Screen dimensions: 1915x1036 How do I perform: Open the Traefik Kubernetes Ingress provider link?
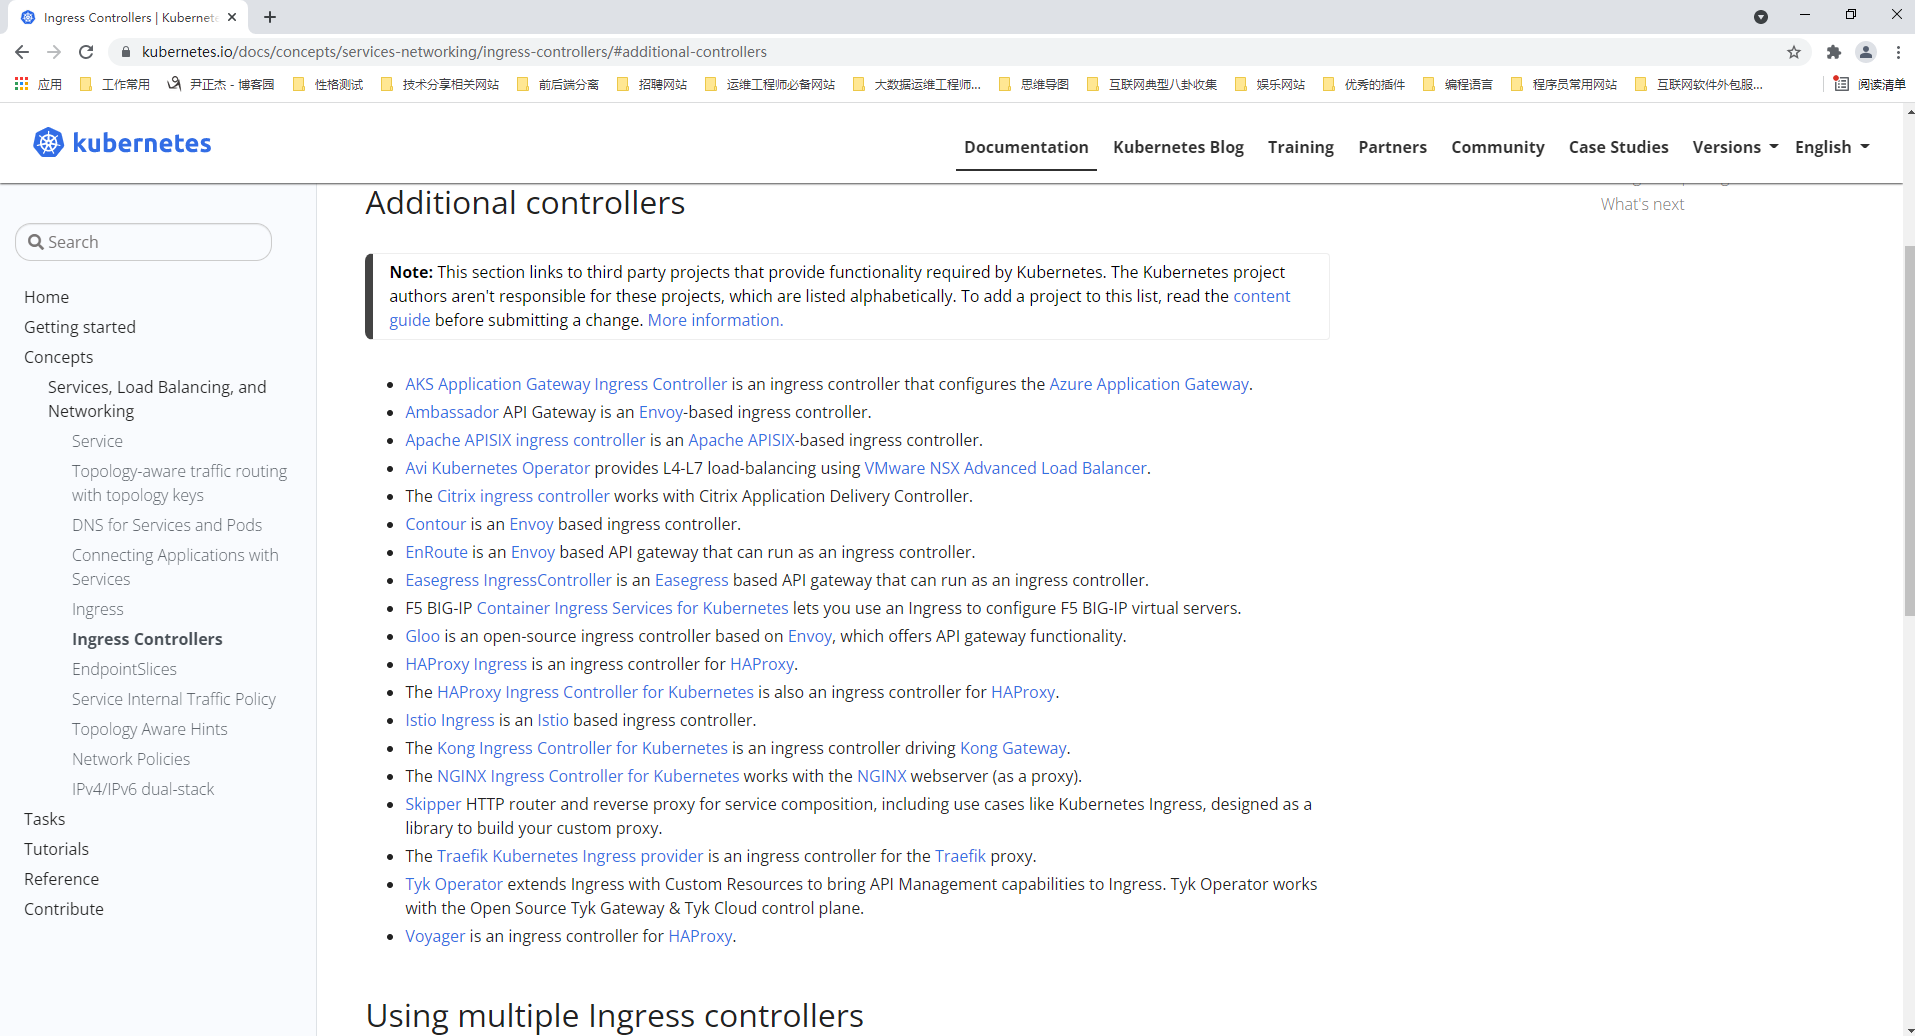point(570,856)
